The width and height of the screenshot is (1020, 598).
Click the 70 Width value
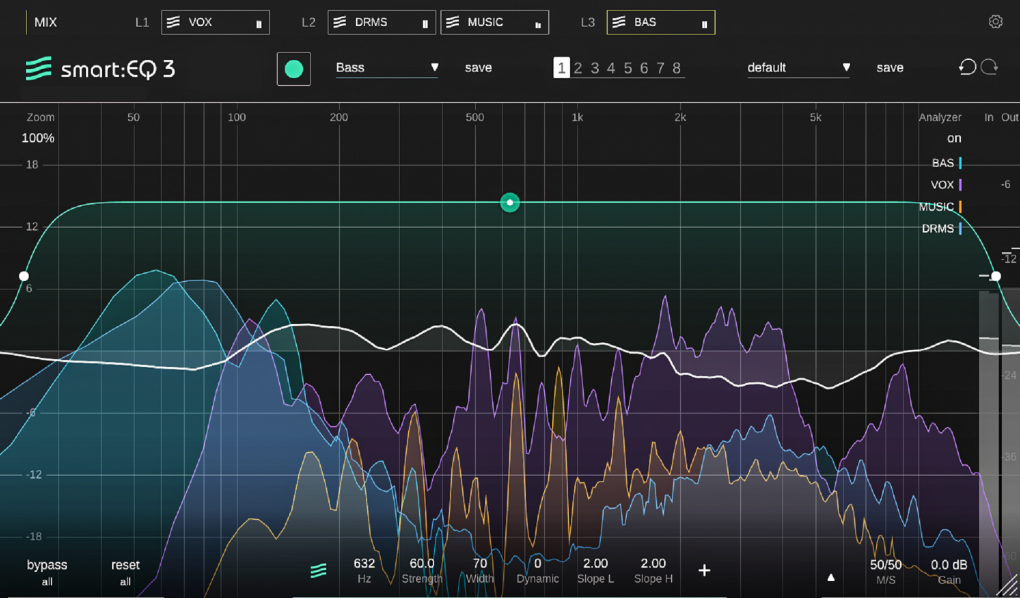480,564
